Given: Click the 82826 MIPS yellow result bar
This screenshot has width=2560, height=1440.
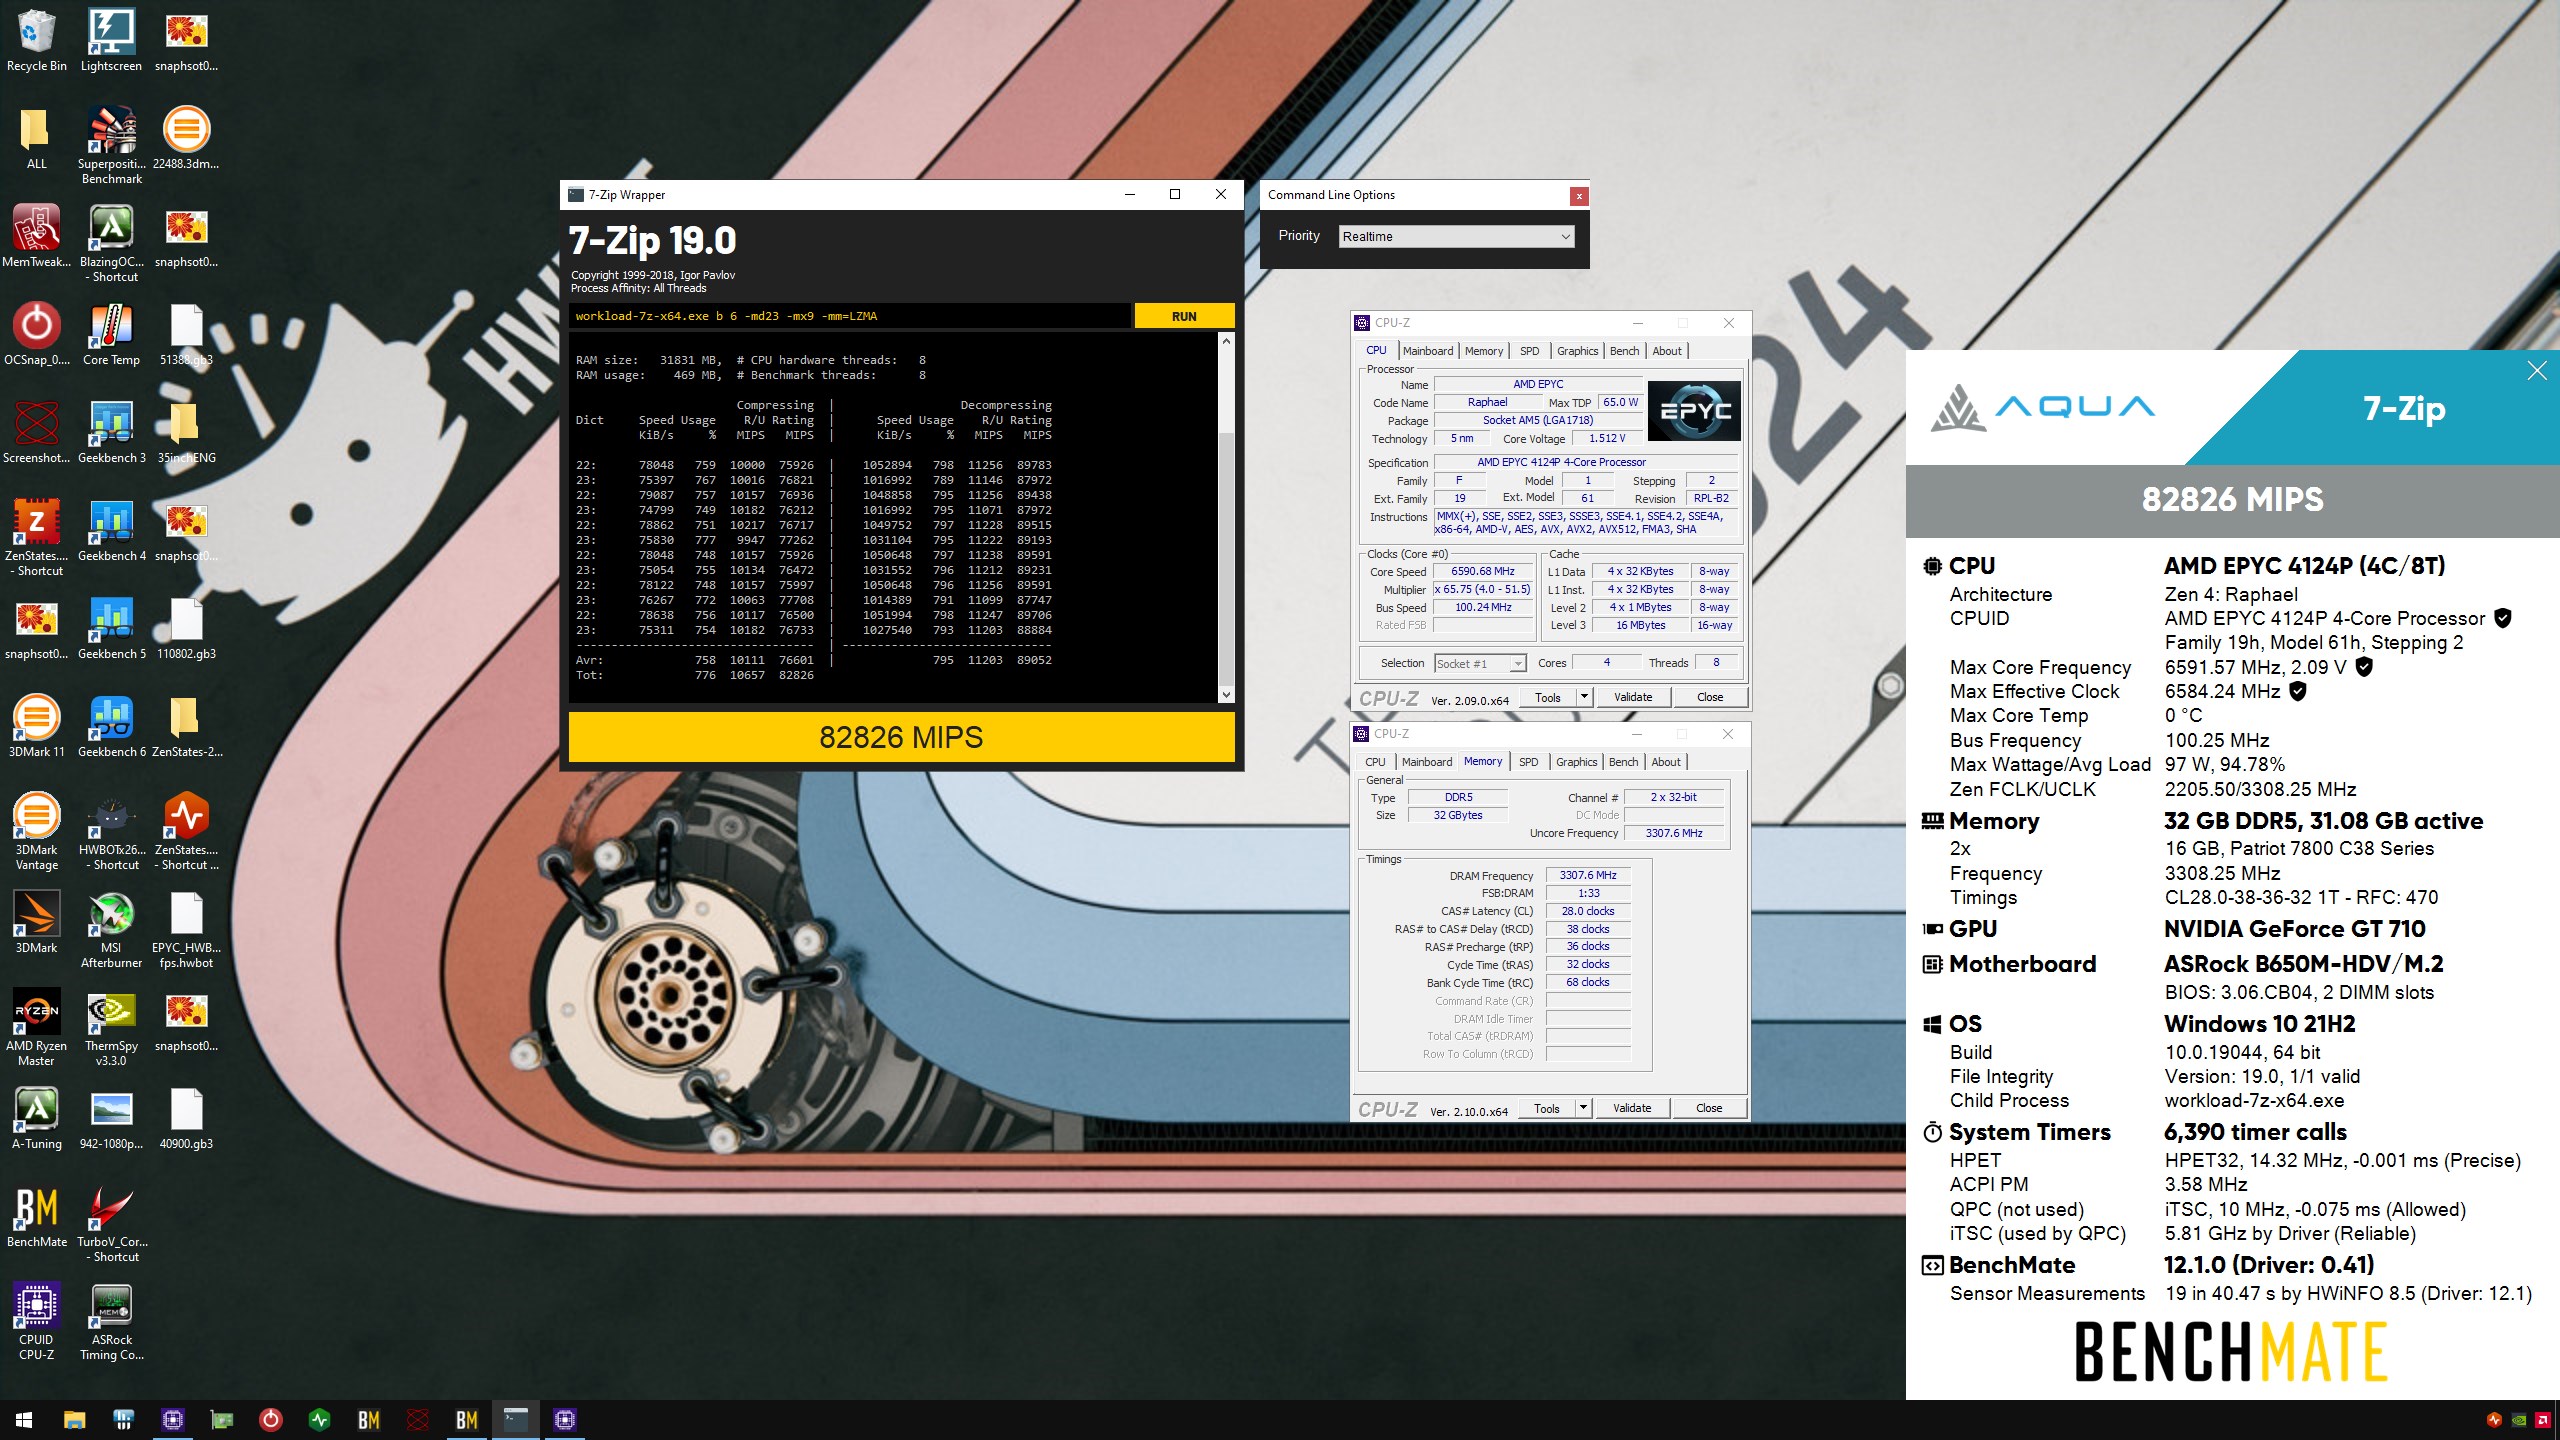Looking at the screenshot, I should 901,737.
